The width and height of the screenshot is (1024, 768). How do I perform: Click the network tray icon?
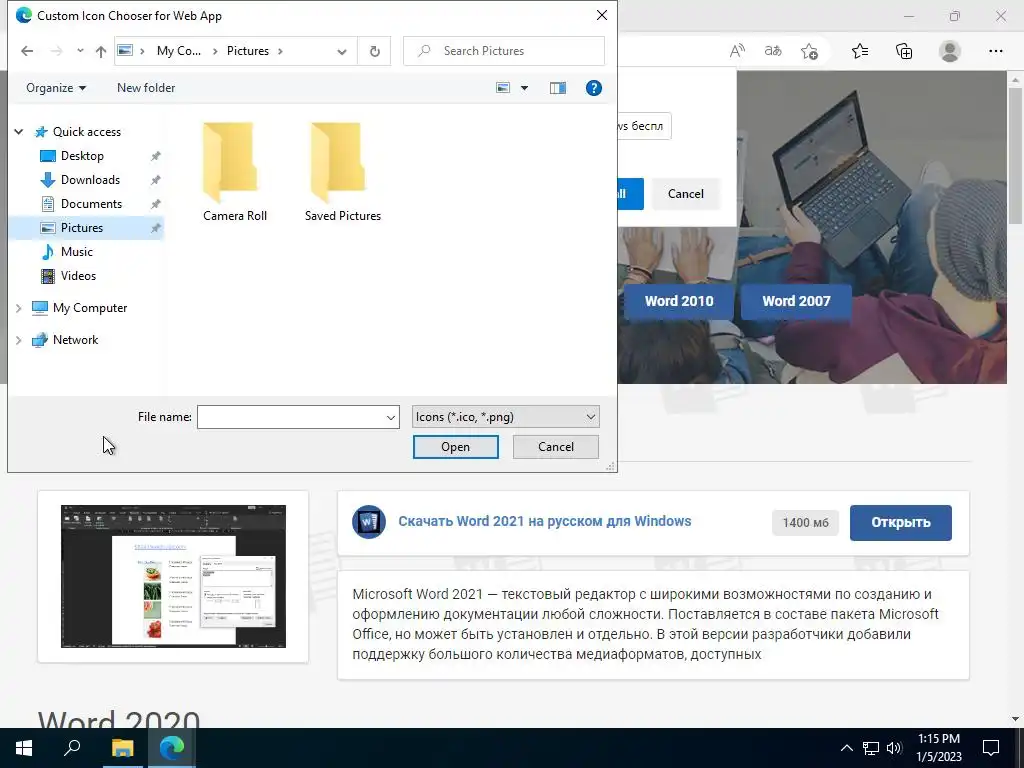871,748
